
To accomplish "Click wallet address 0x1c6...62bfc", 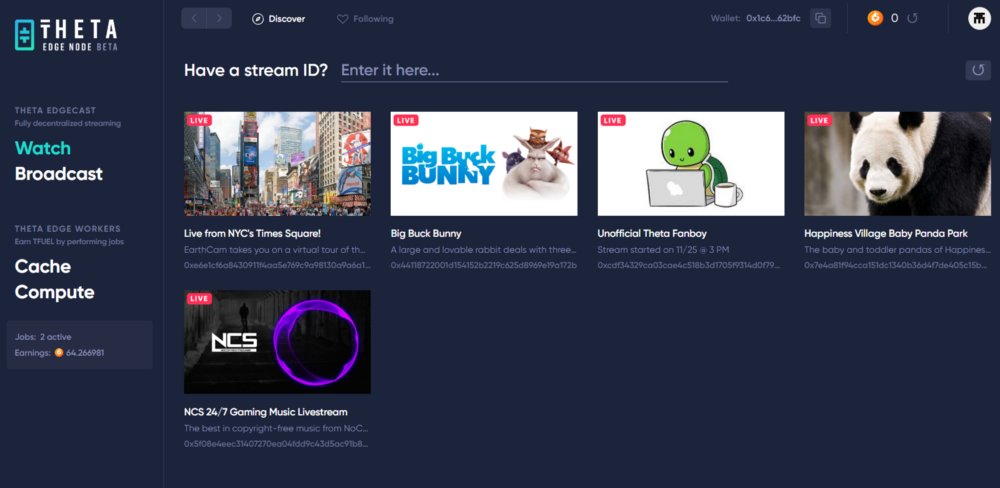I will (773, 18).
